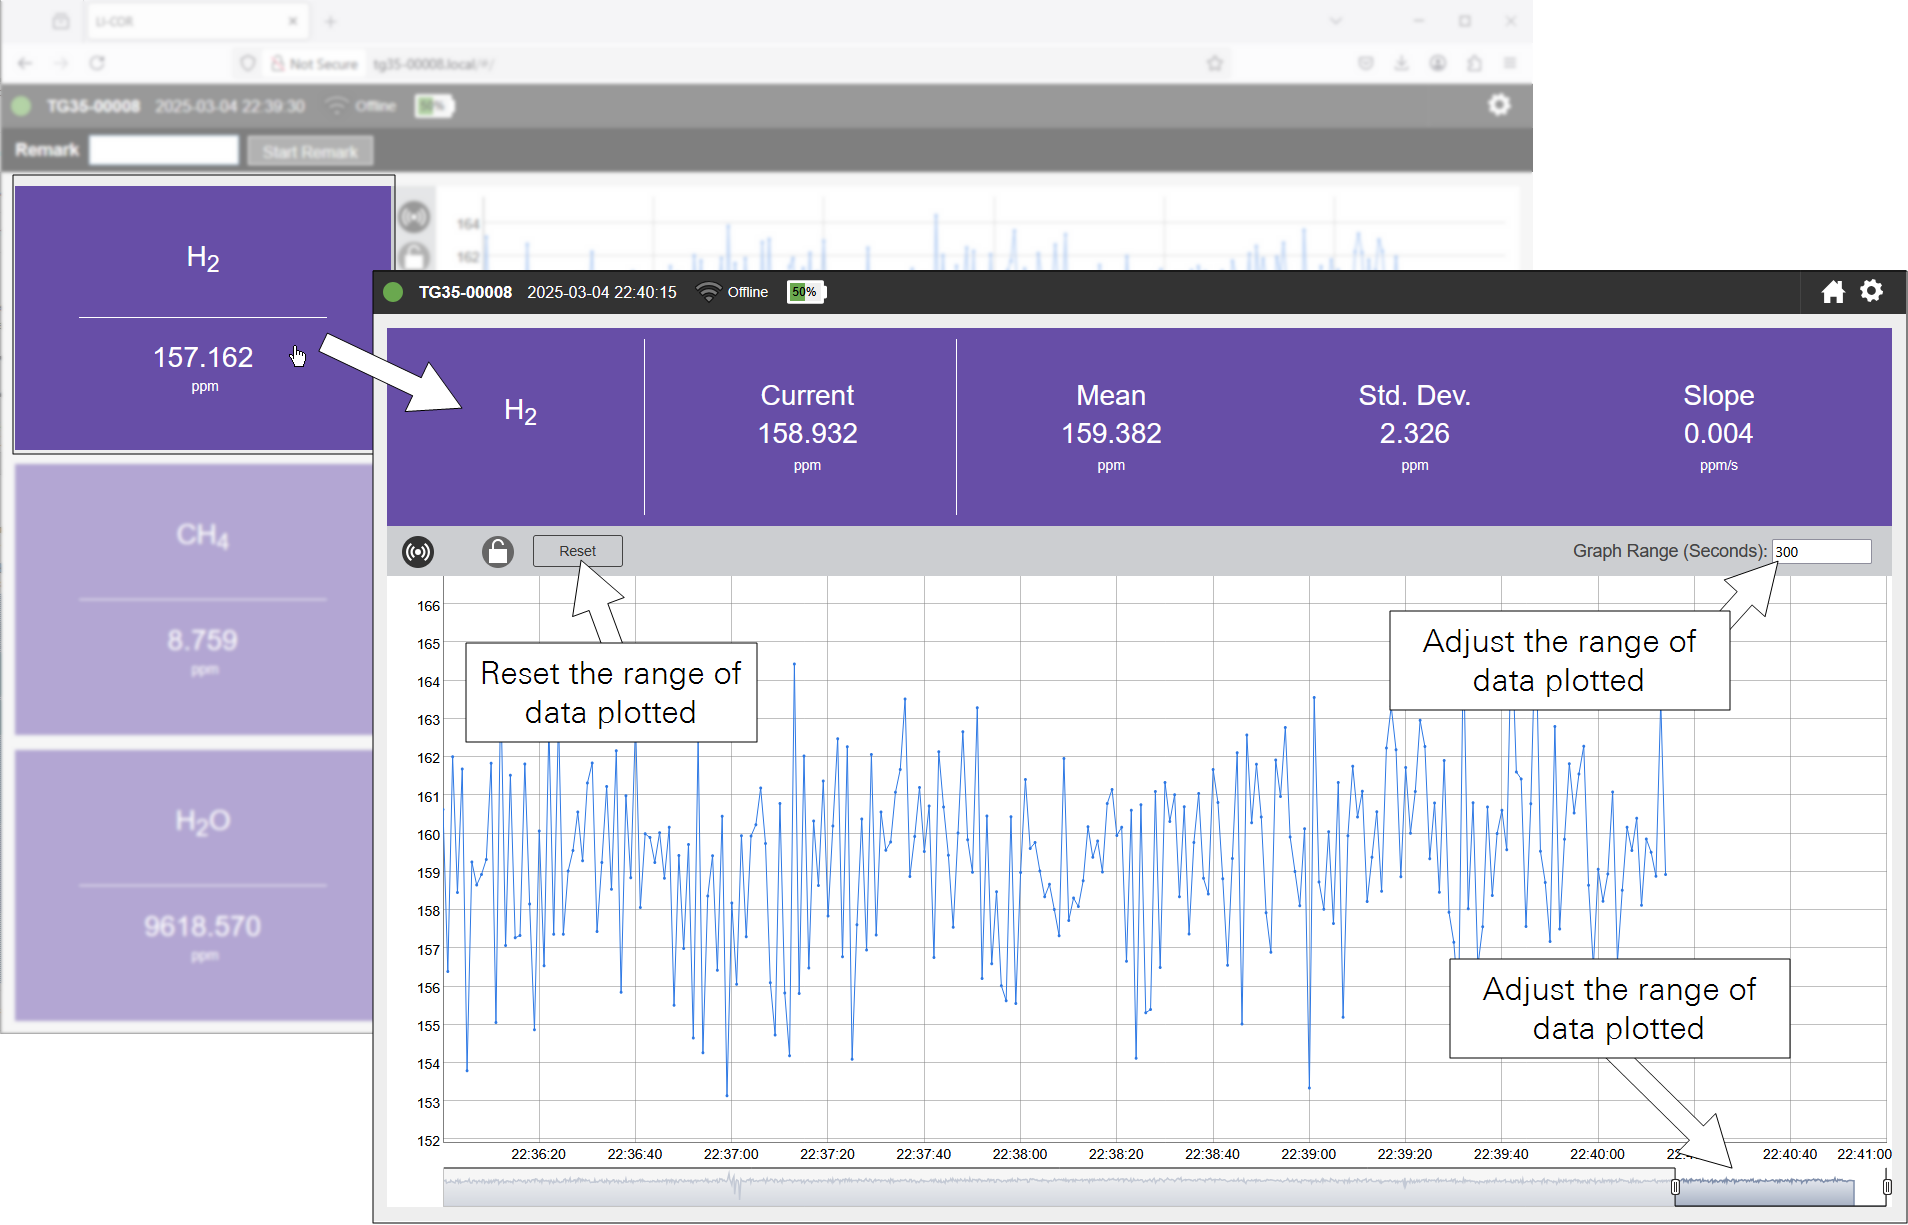
Task: Click the battery 50% indicator
Action: coord(805,292)
